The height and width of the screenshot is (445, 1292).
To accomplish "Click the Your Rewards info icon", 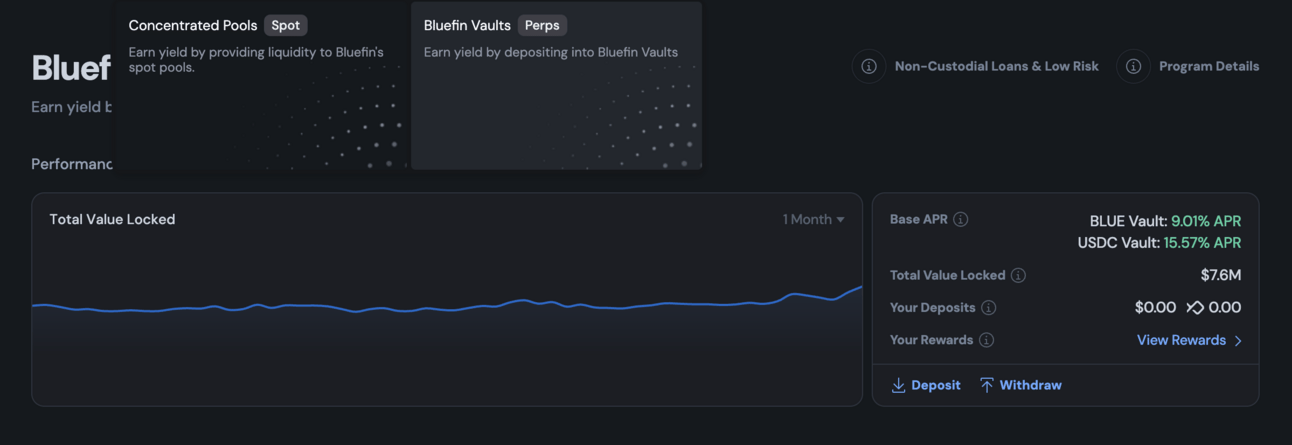I will [987, 340].
